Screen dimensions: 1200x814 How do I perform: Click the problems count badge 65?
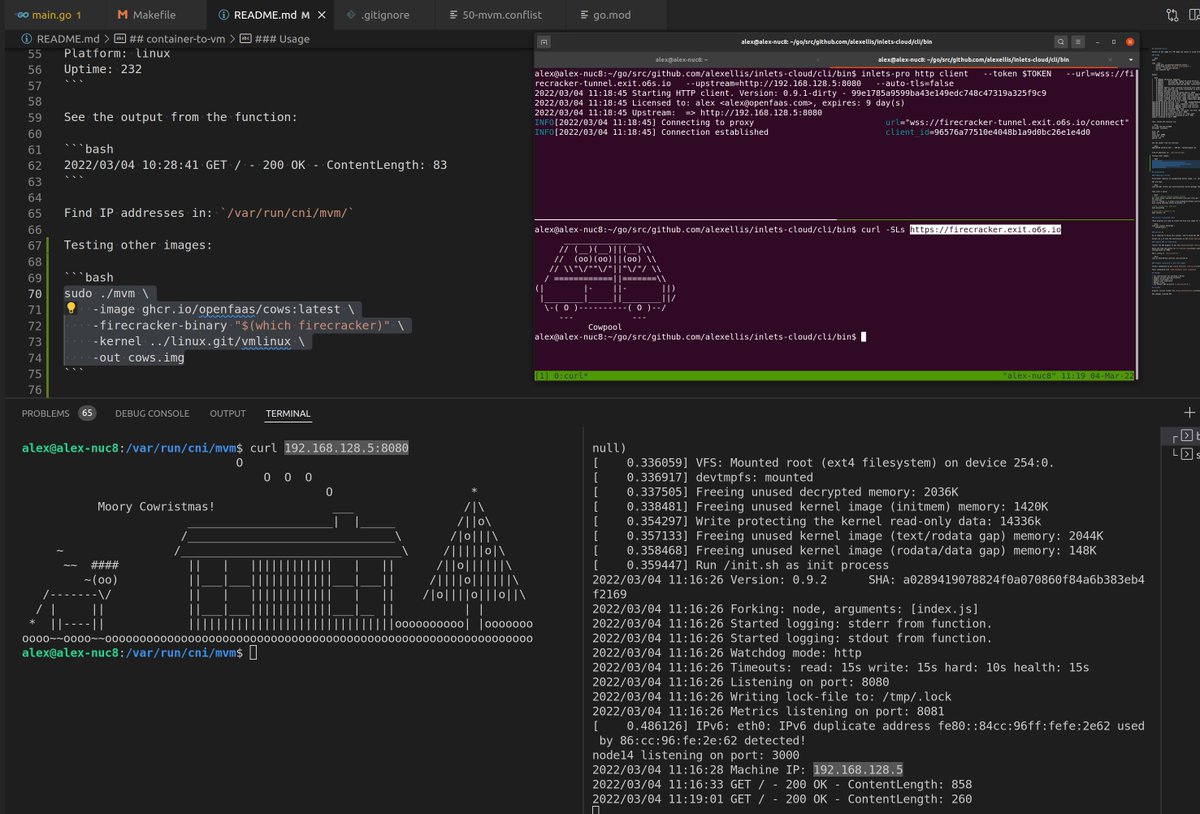tap(87, 413)
